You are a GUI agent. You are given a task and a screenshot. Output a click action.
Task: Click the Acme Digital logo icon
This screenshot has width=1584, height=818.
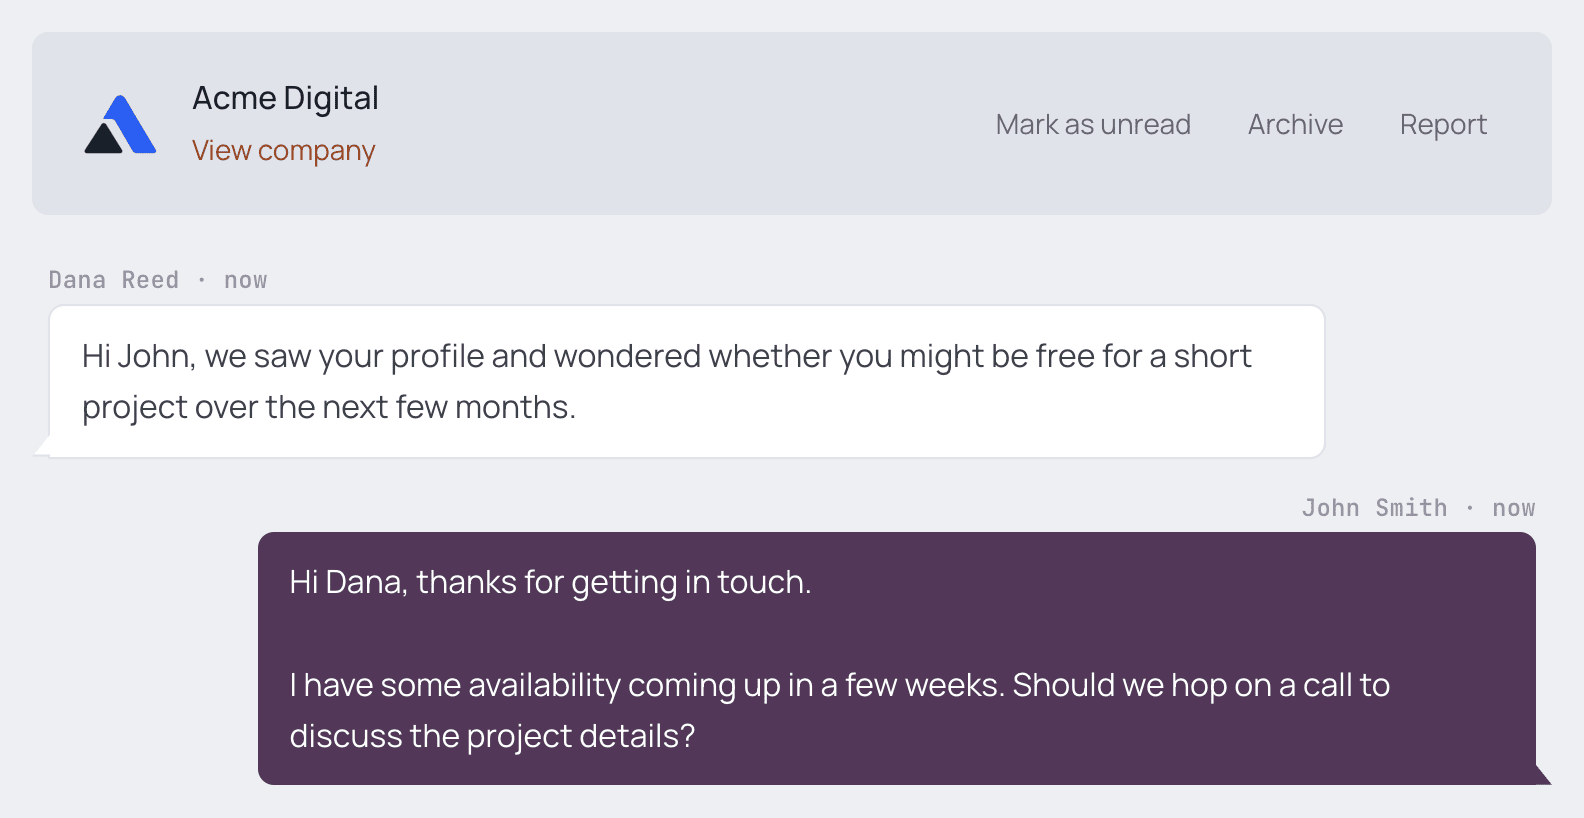click(x=120, y=124)
